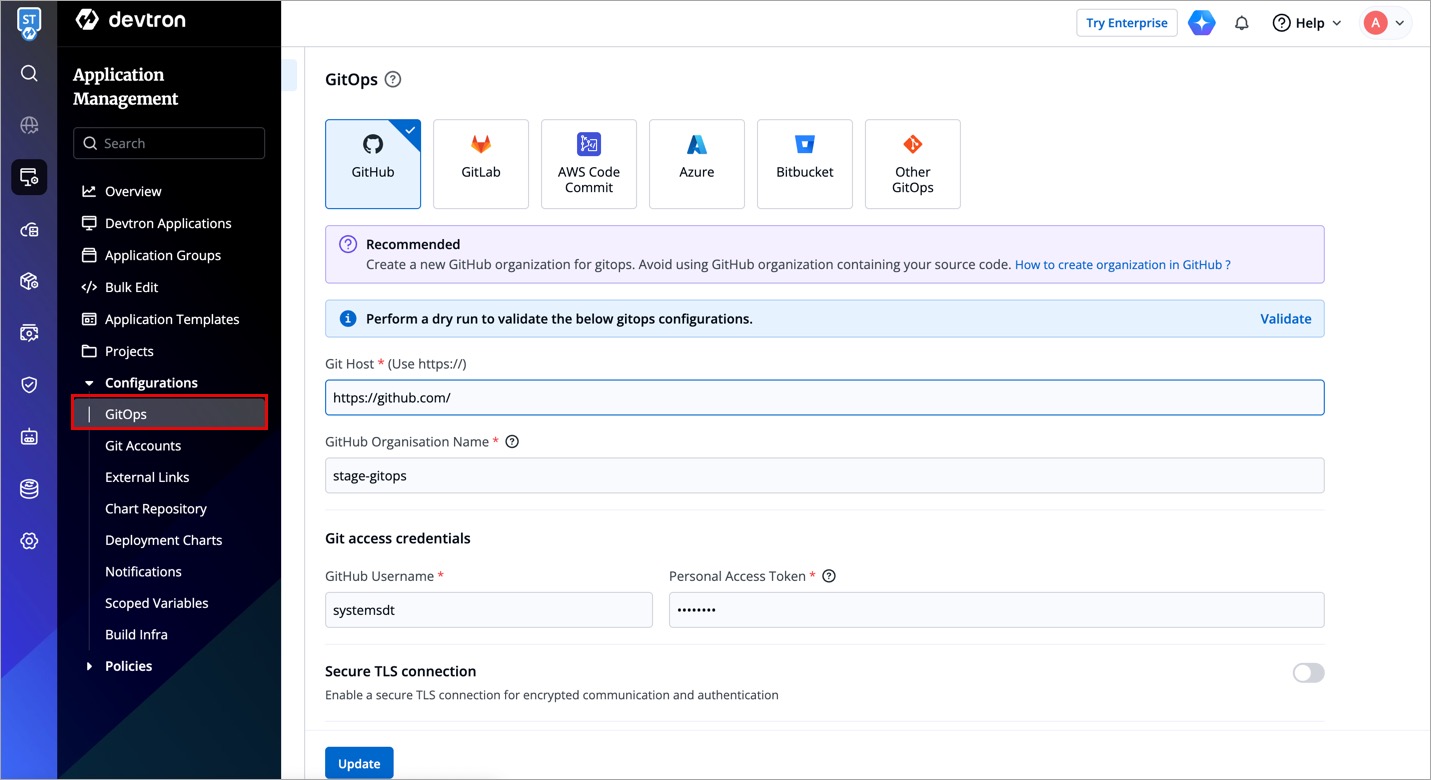Screen dimensions: 1431x780
Task: Click the security shield icon in sidebar
Action: click(x=29, y=385)
